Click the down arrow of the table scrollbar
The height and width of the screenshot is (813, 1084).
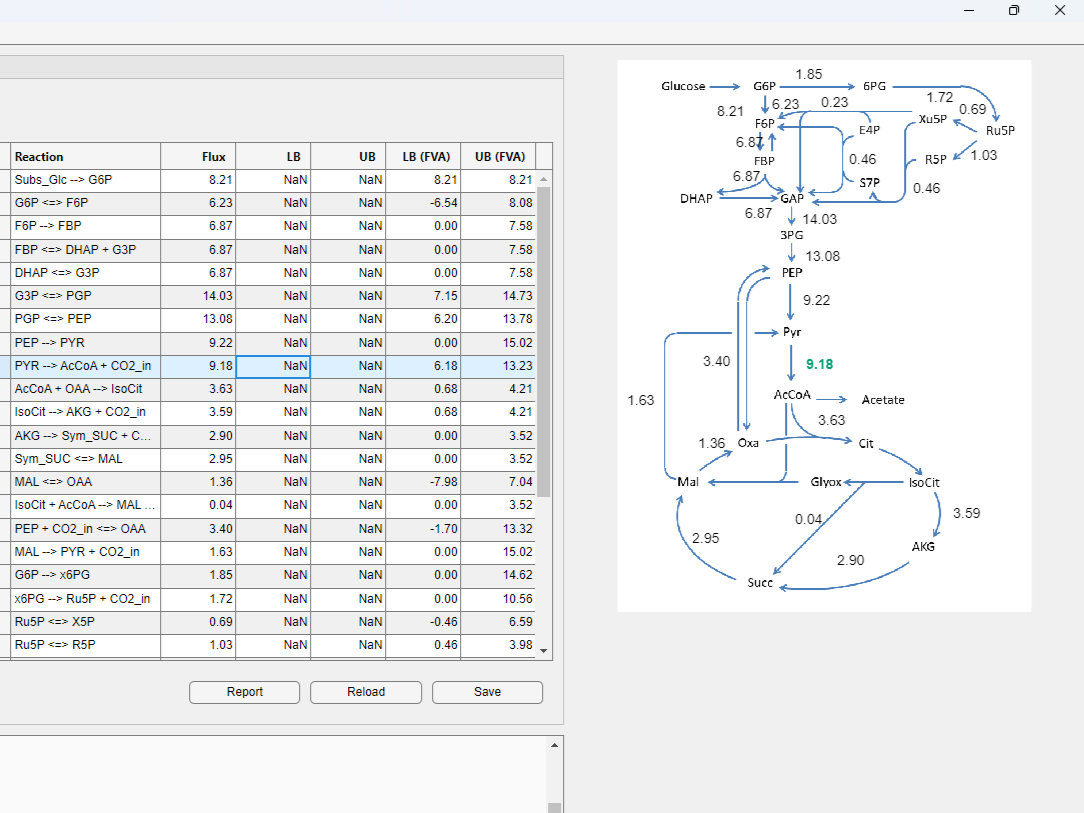pos(543,650)
